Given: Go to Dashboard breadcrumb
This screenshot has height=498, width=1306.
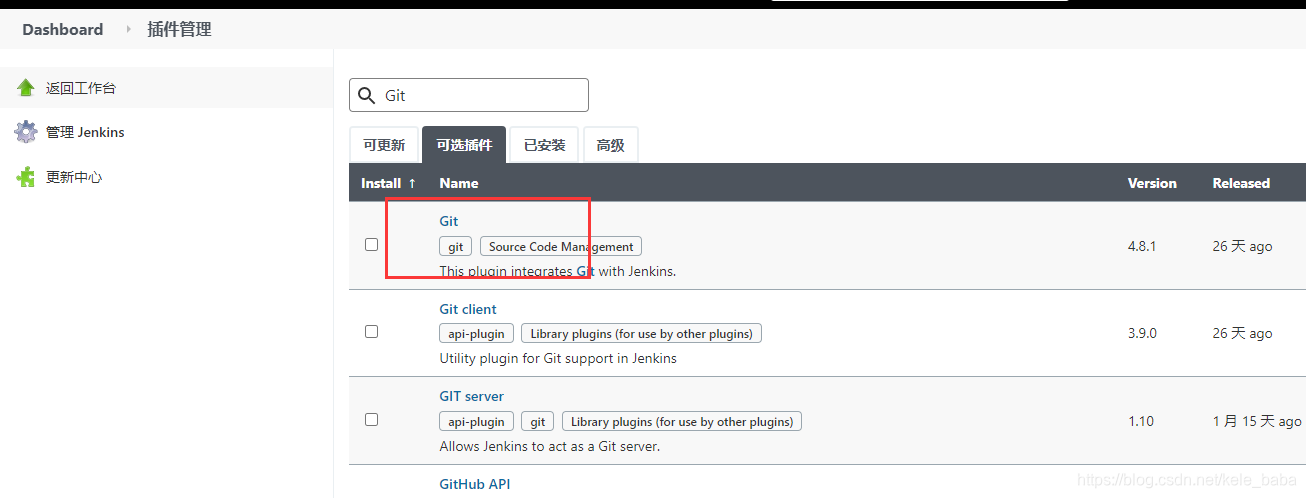Looking at the screenshot, I should pos(63,29).
